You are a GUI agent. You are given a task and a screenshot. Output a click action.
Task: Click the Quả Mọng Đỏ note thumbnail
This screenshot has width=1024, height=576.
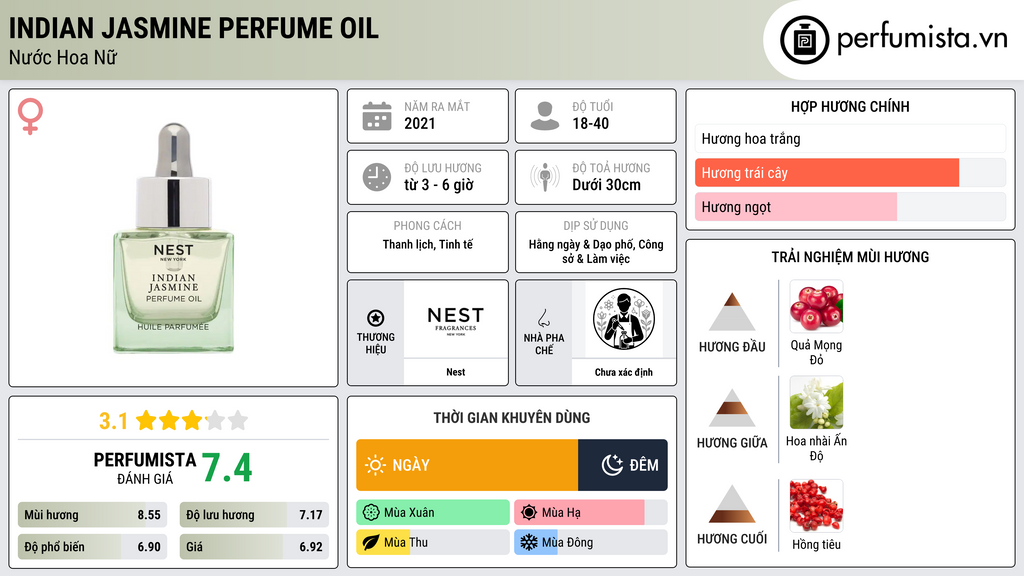[x=816, y=306]
